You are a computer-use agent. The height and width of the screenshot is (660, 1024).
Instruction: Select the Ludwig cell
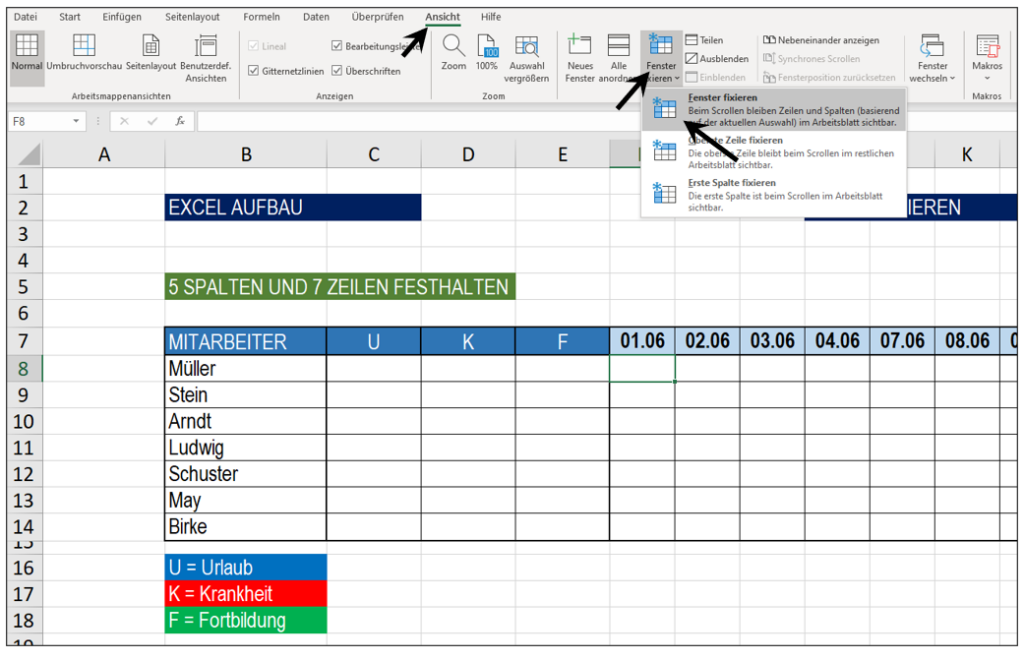[x=246, y=448]
